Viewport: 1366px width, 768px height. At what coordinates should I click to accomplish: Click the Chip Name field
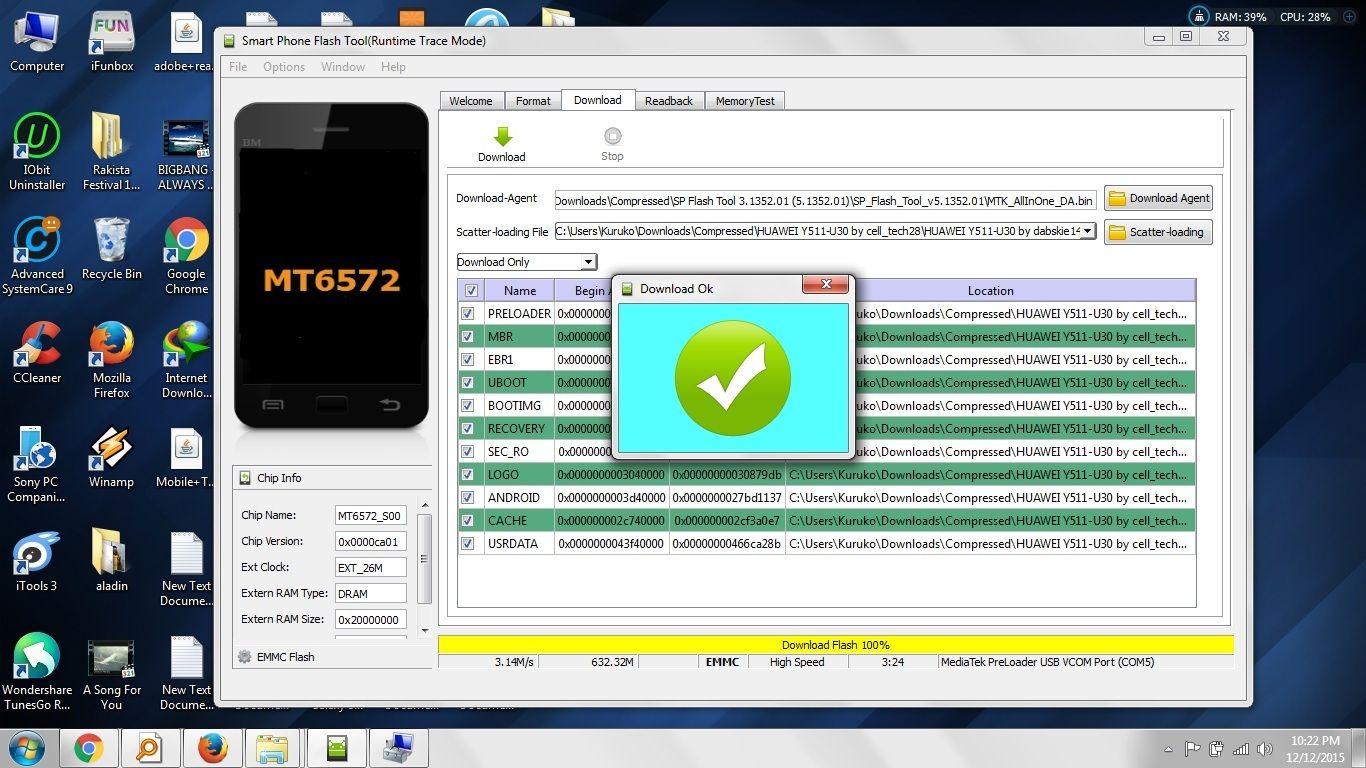click(370, 516)
